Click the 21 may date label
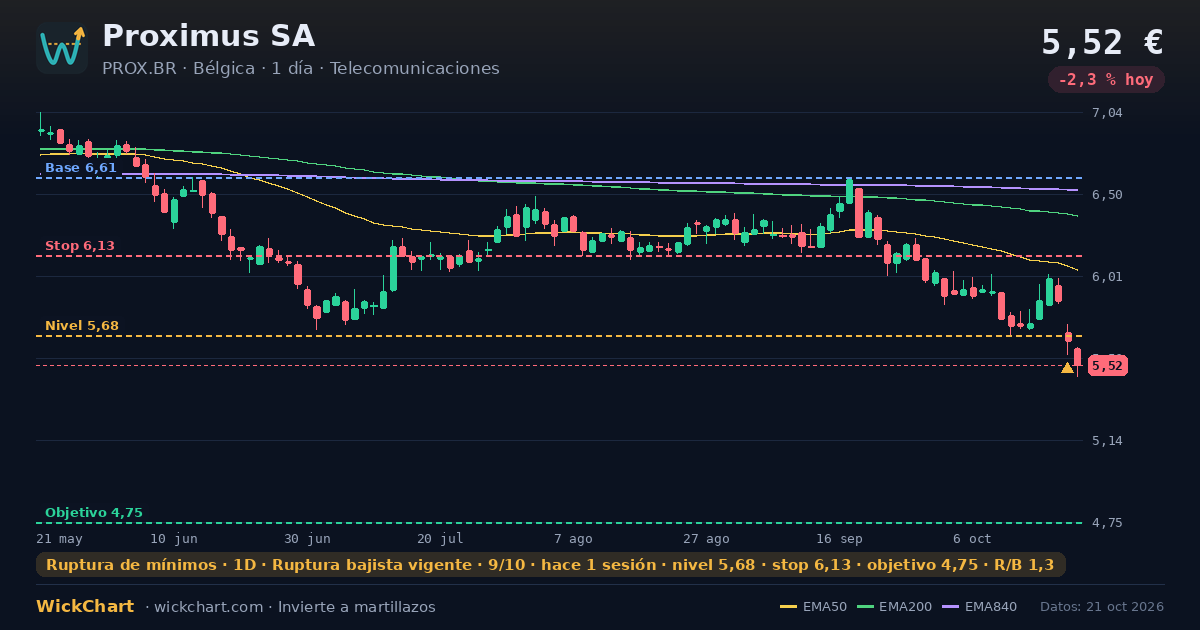The width and height of the screenshot is (1200, 630). coord(59,538)
